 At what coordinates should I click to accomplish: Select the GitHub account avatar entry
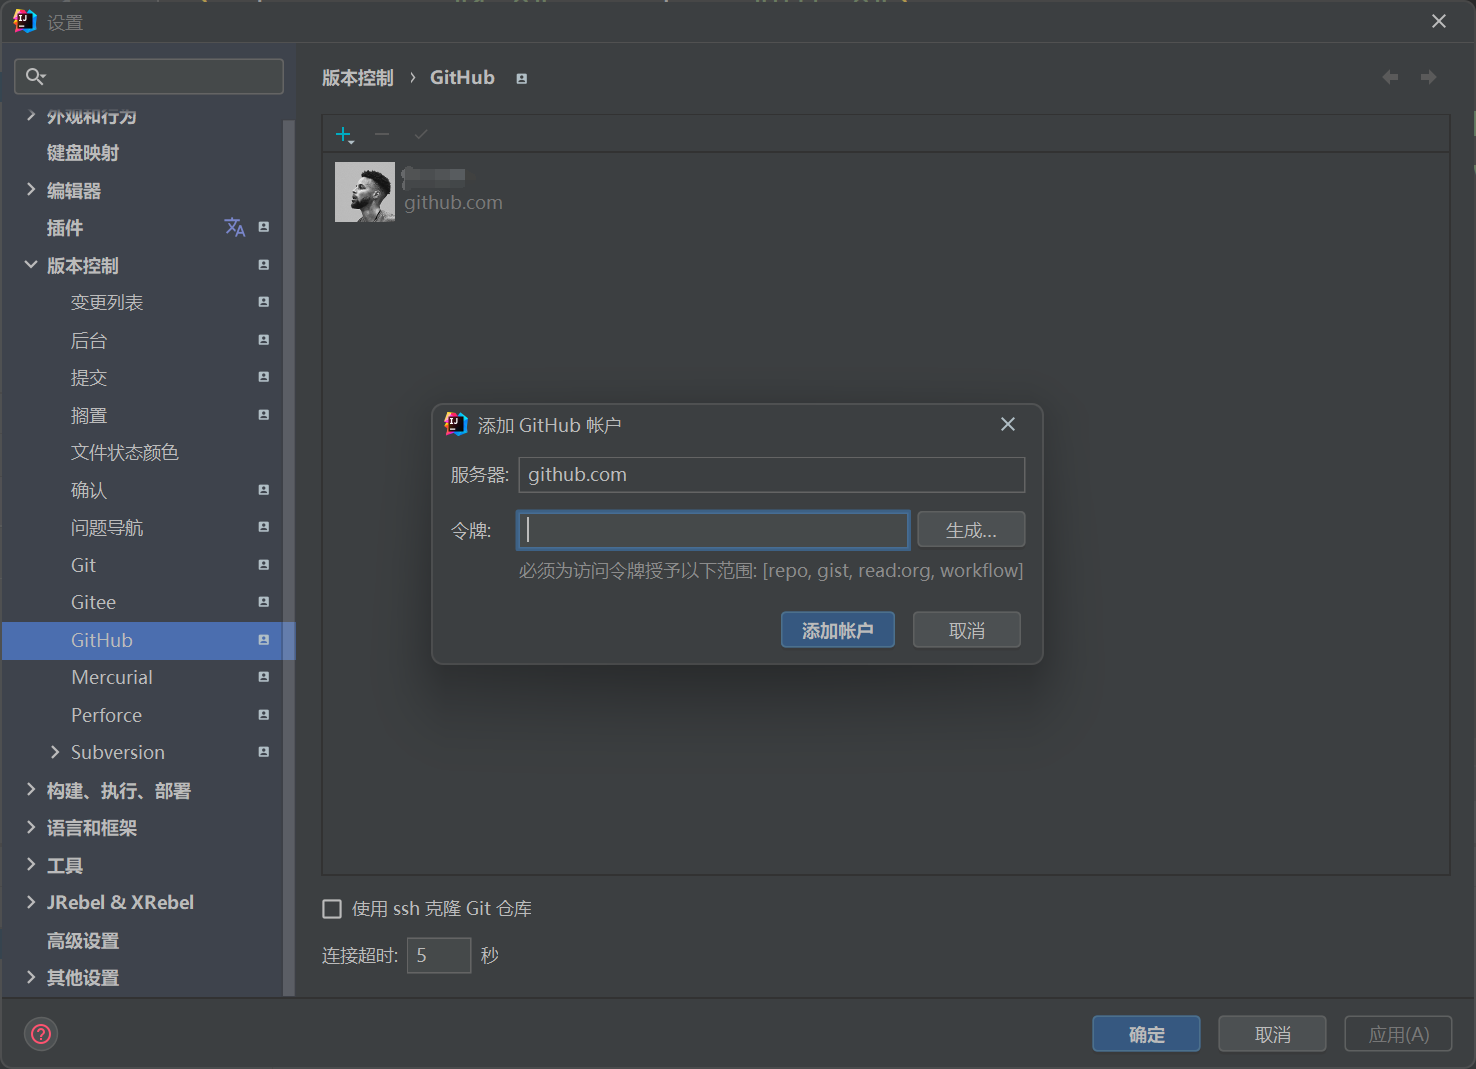[364, 192]
